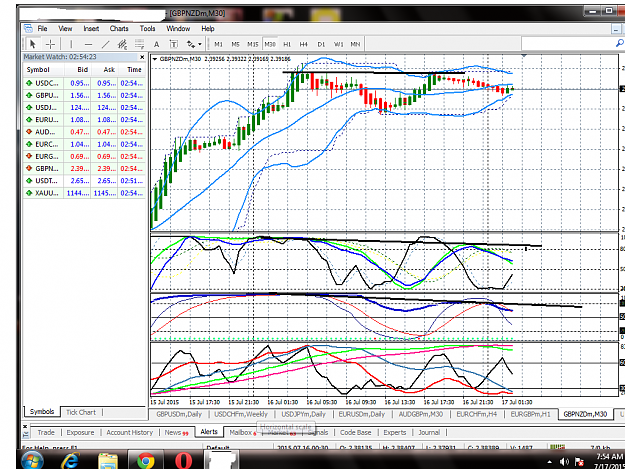Select the text label tool
This screenshot has height=469, width=625.
point(173,44)
